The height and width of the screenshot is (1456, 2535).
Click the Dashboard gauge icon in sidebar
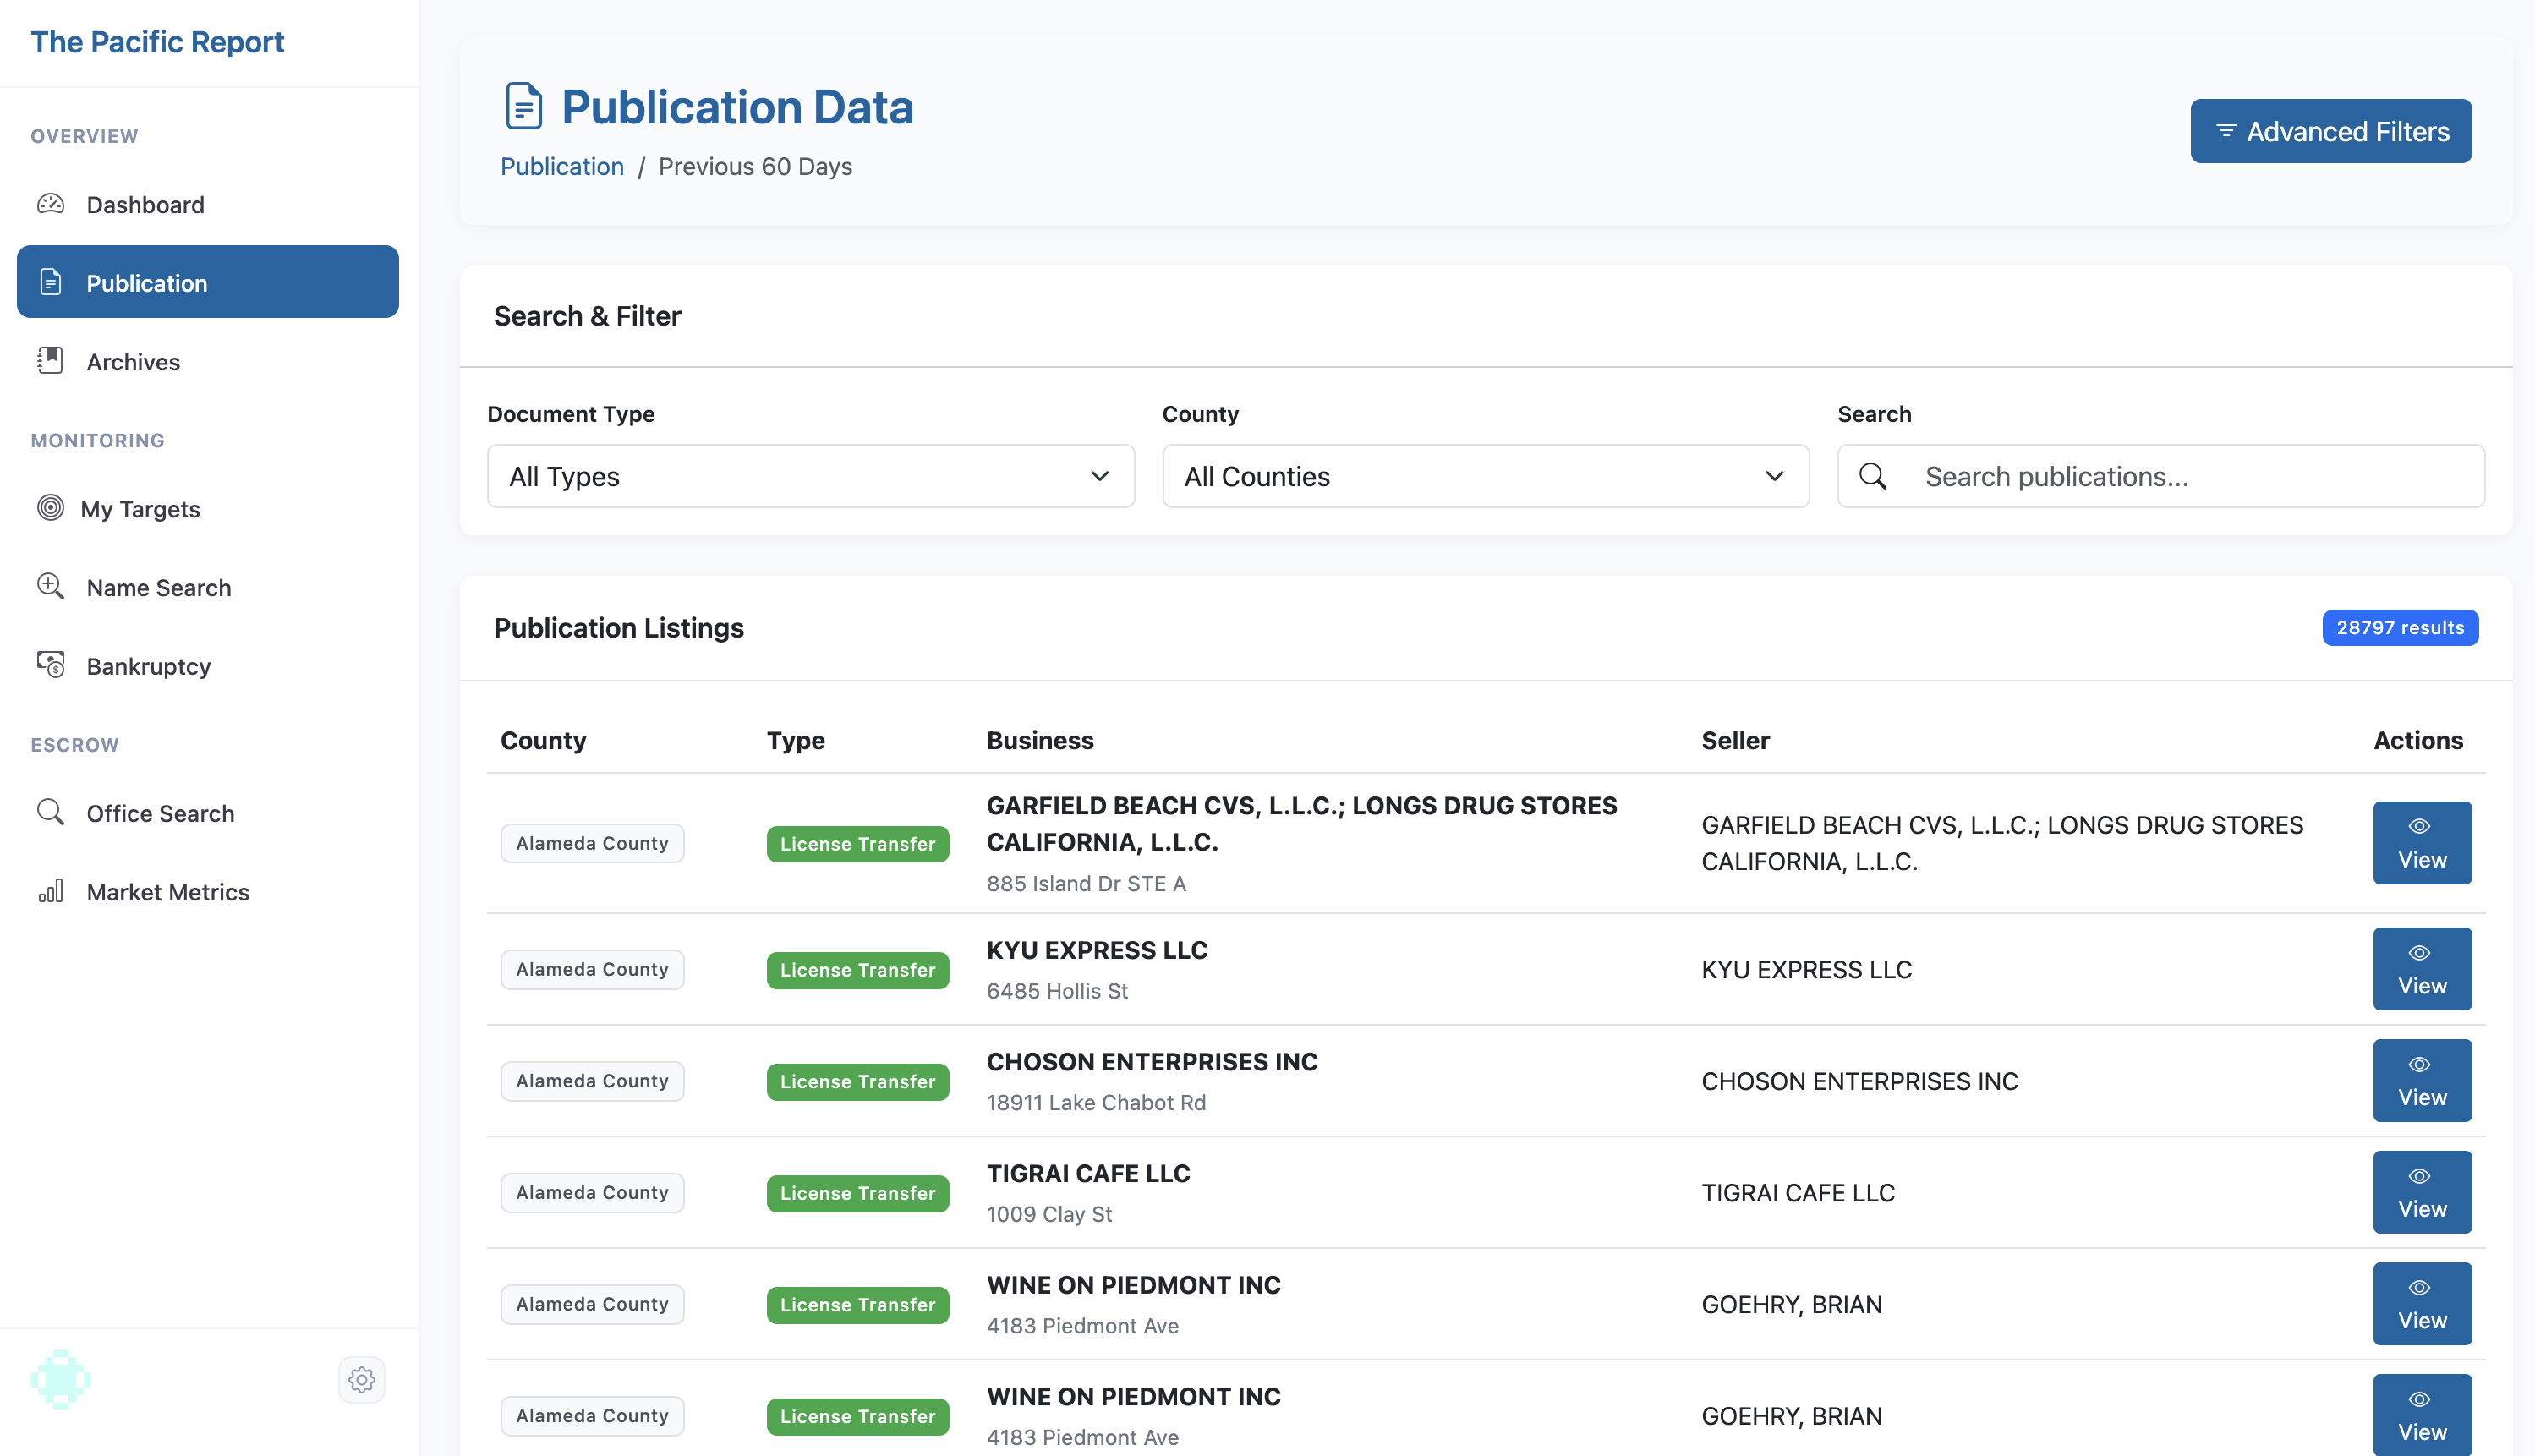tap(51, 204)
